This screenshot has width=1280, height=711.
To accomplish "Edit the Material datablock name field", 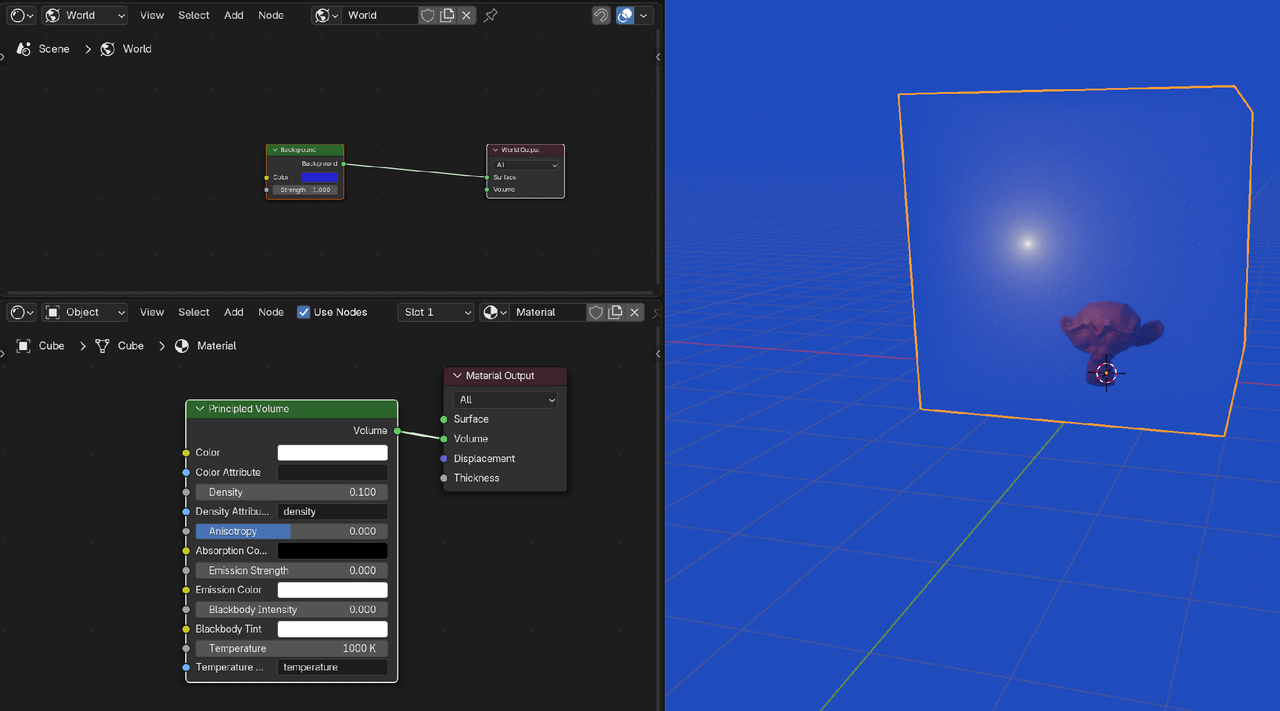I will tap(548, 312).
